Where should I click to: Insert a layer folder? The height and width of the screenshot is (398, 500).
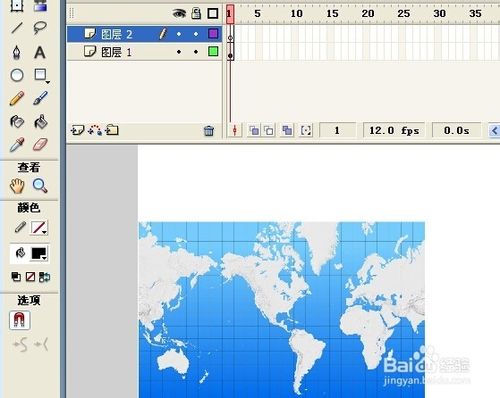point(112,130)
